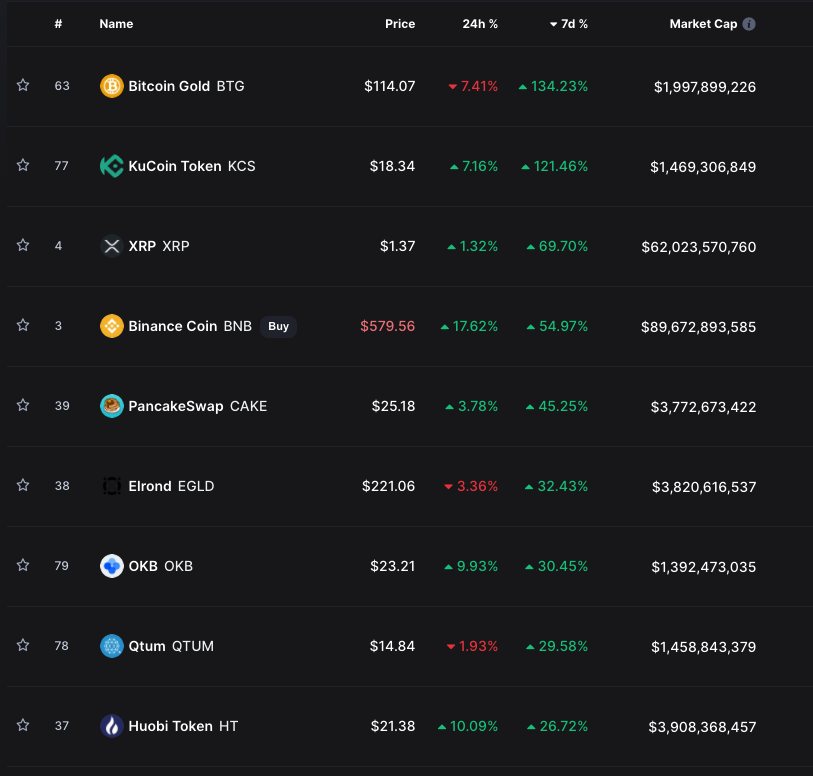Screen dimensions: 813x776
Task: Sort table by Price header
Action: pyautogui.click(x=400, y=24)
